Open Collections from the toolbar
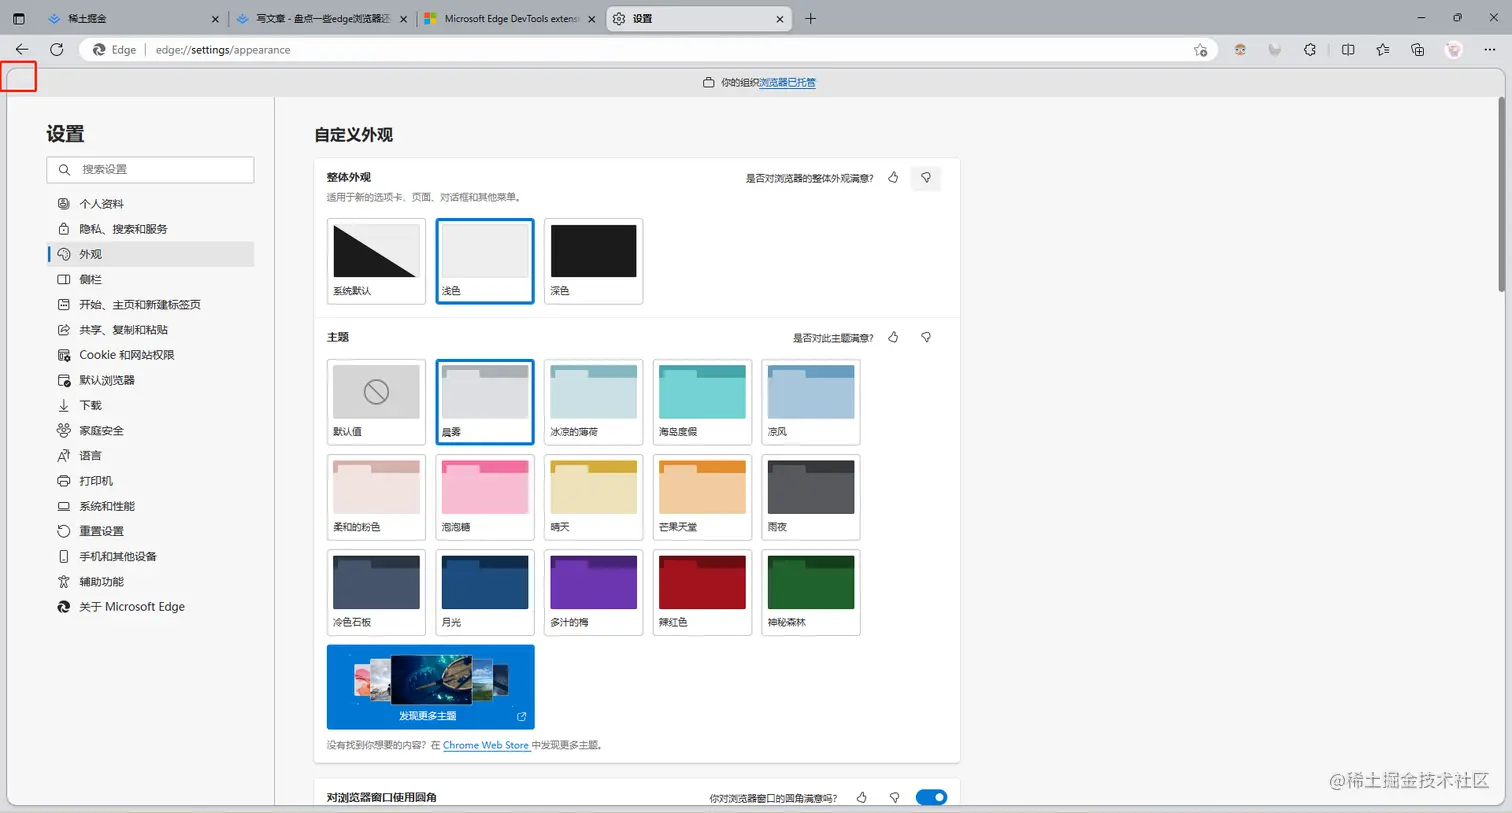This screenshot has width=1512, height=813. point(1418,49)
